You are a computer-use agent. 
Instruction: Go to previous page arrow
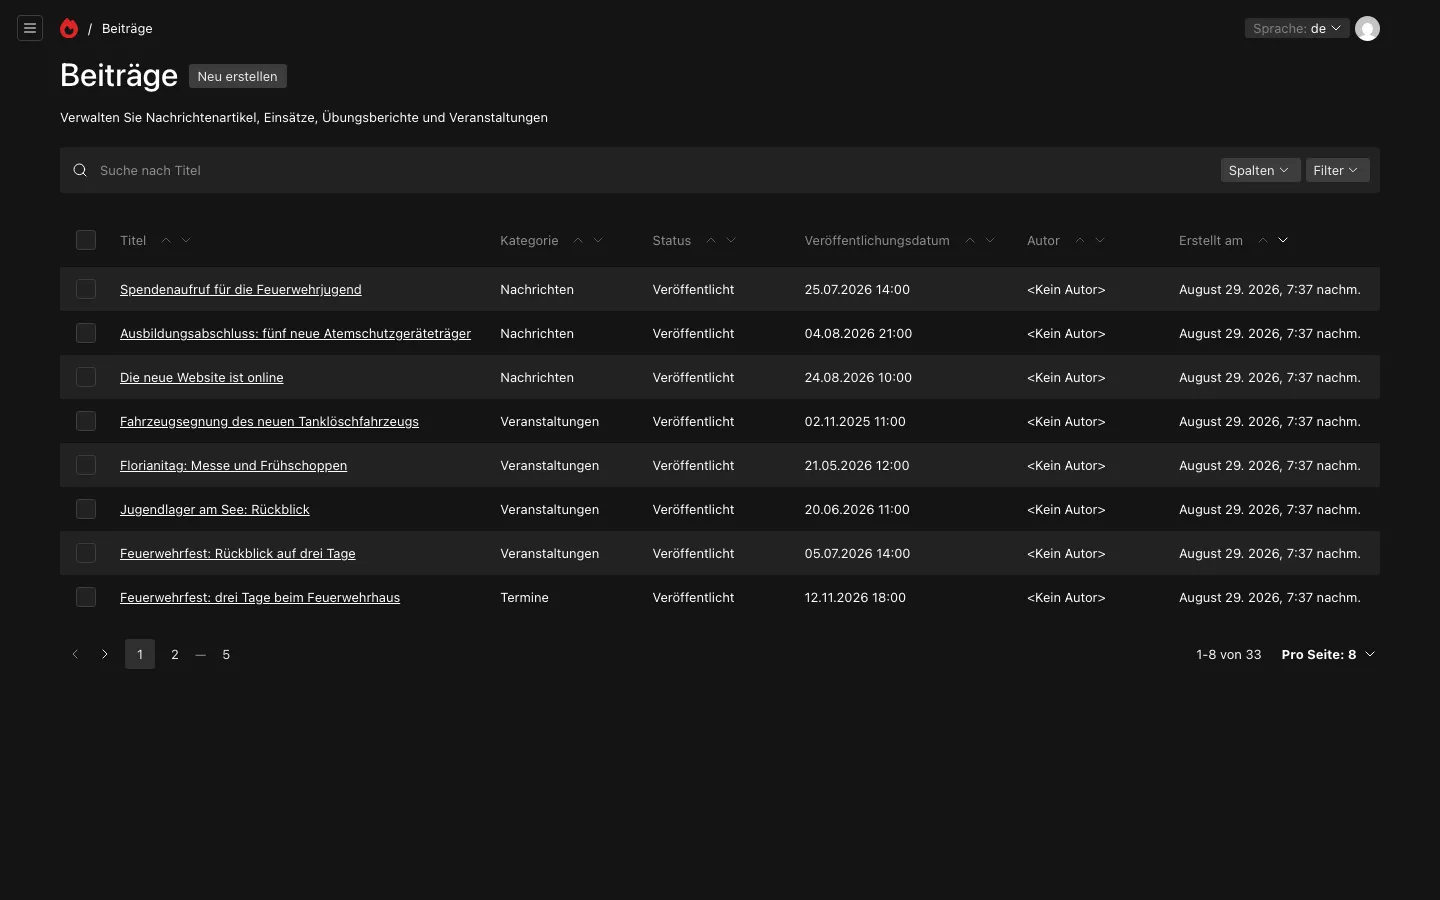(x=75, y=654)
